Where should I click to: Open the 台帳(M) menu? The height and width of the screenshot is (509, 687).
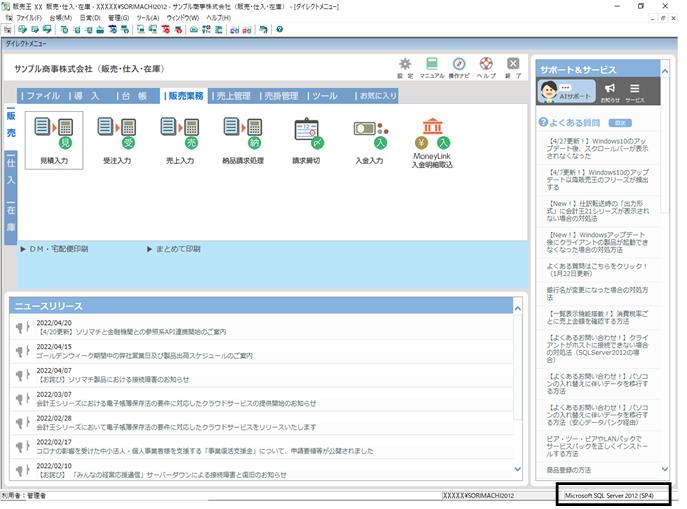click(x=60, y=18)
